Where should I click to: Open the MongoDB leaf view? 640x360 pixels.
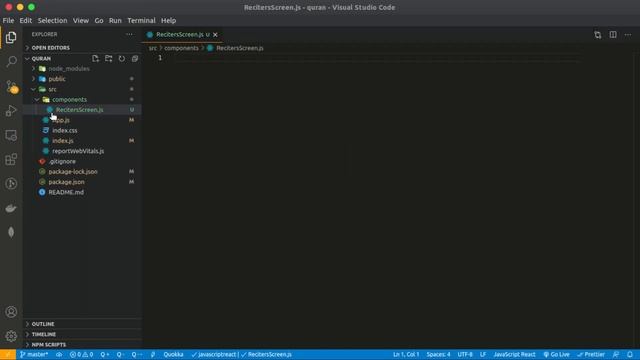(11, 232)
